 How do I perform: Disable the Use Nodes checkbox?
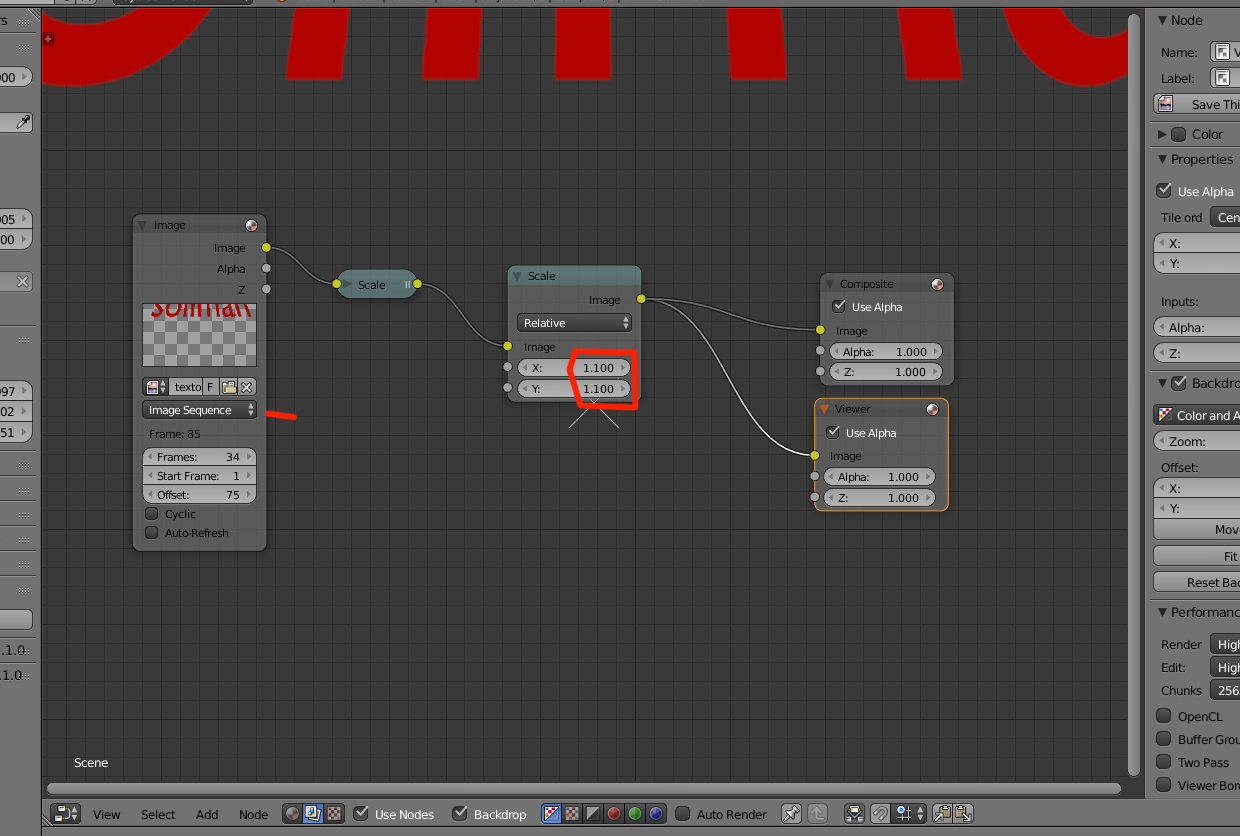click(362, 814)
